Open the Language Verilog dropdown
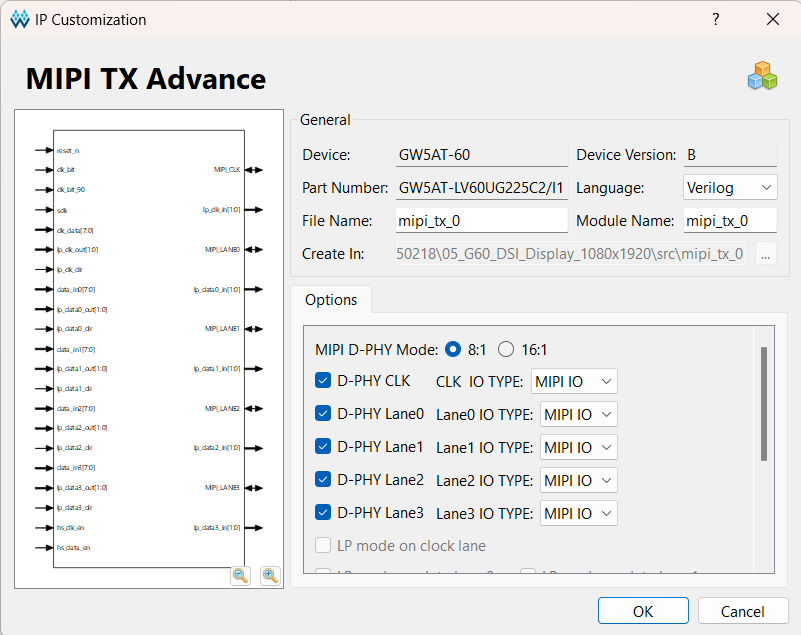The height and width of the screenshot is (635, 801). click(x=730, y=187)
